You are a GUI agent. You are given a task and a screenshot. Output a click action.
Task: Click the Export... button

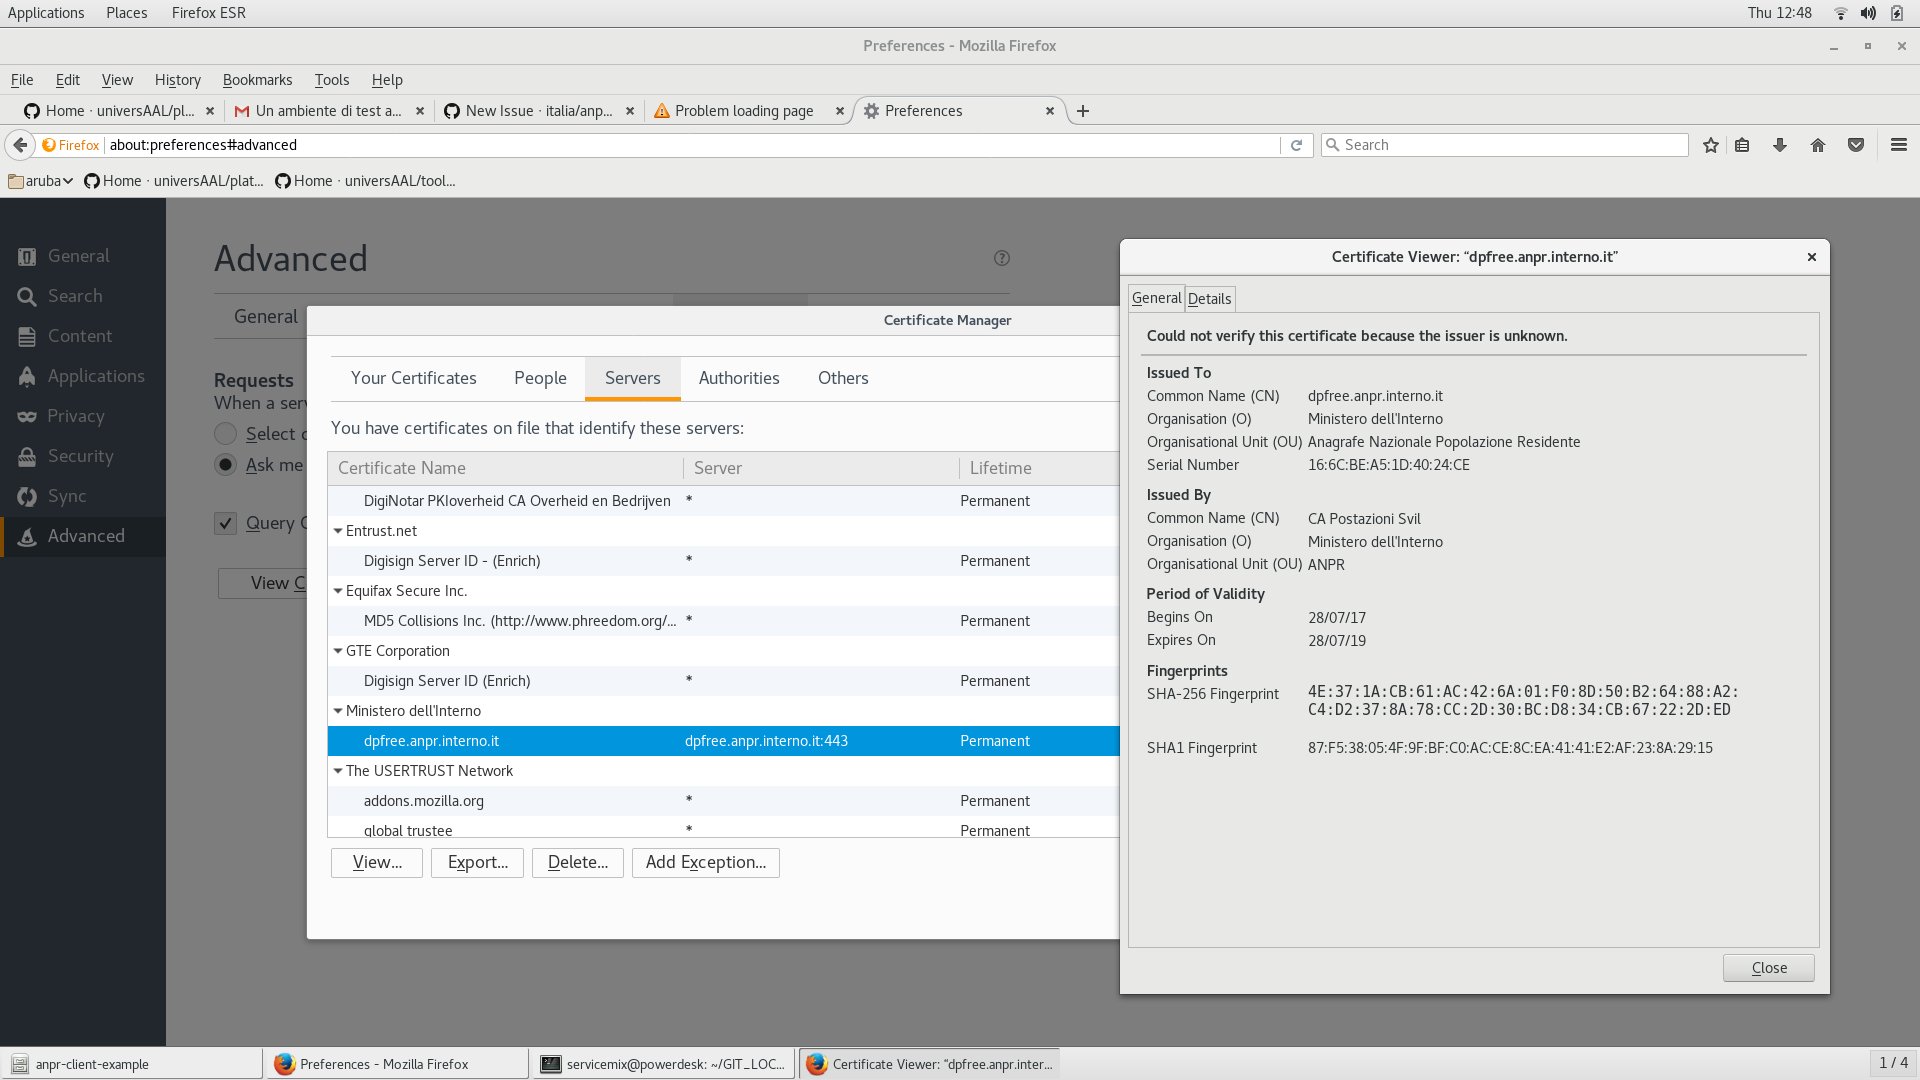[x=477, y=862]
